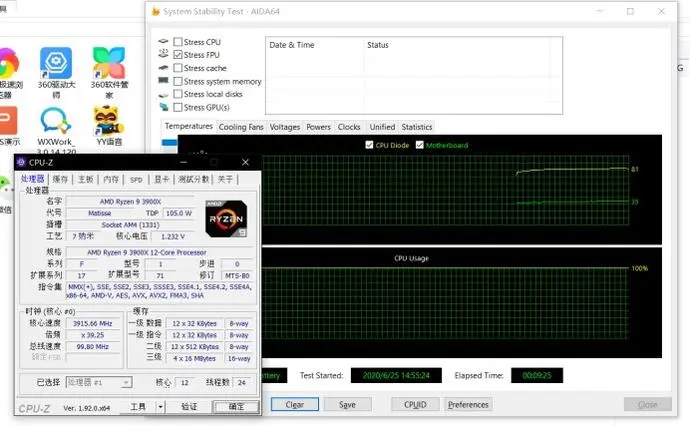Viewport: 690px width, 426px height.
Task: Switch to the 内存 tab in CPU-Z
Action: click(x=111, y=179)
